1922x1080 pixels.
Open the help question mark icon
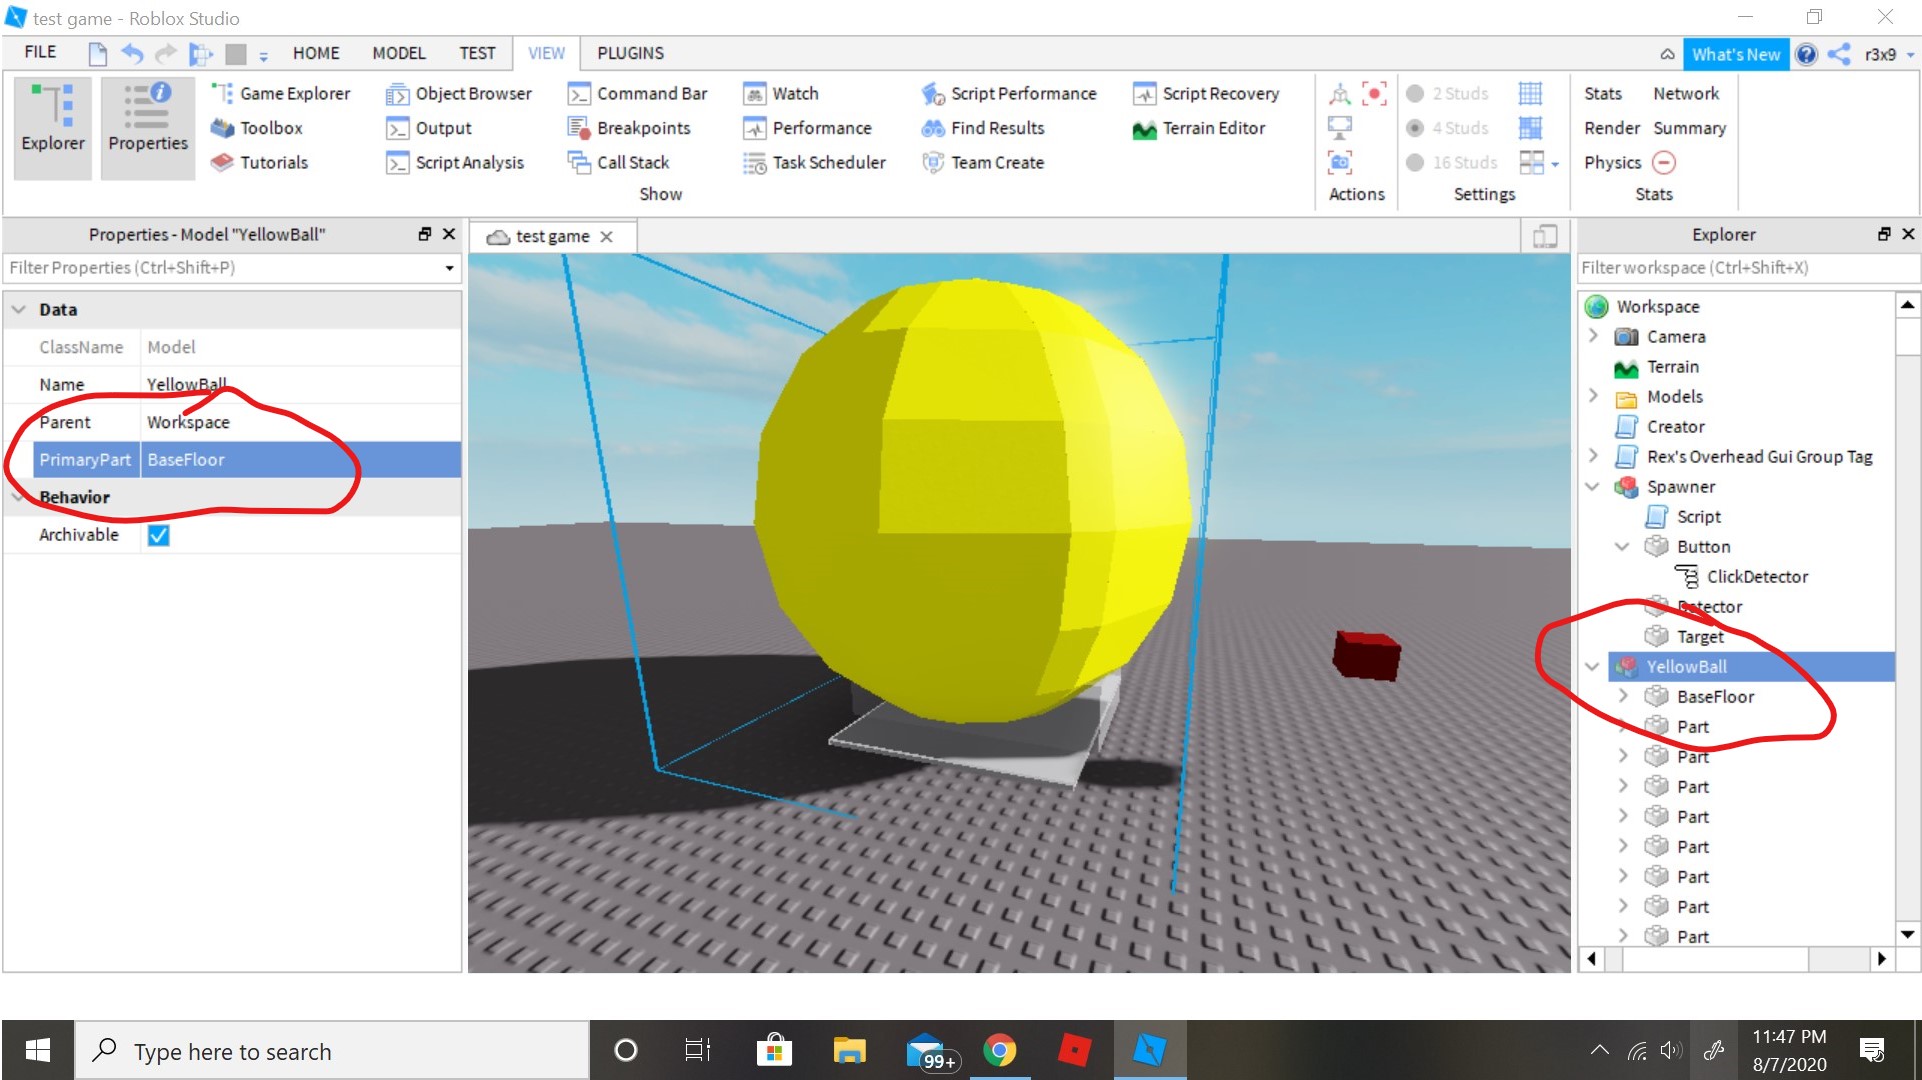(1806, 54)
